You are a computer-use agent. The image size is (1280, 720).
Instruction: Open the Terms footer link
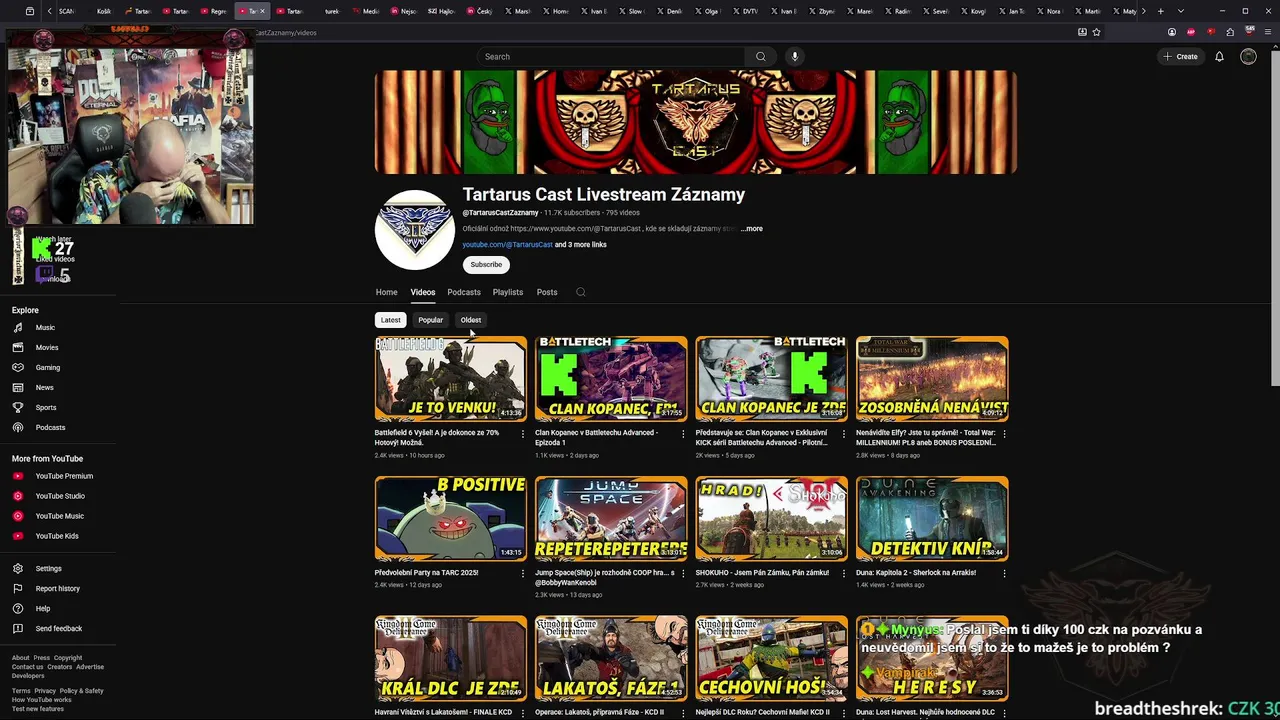[21, 691]
